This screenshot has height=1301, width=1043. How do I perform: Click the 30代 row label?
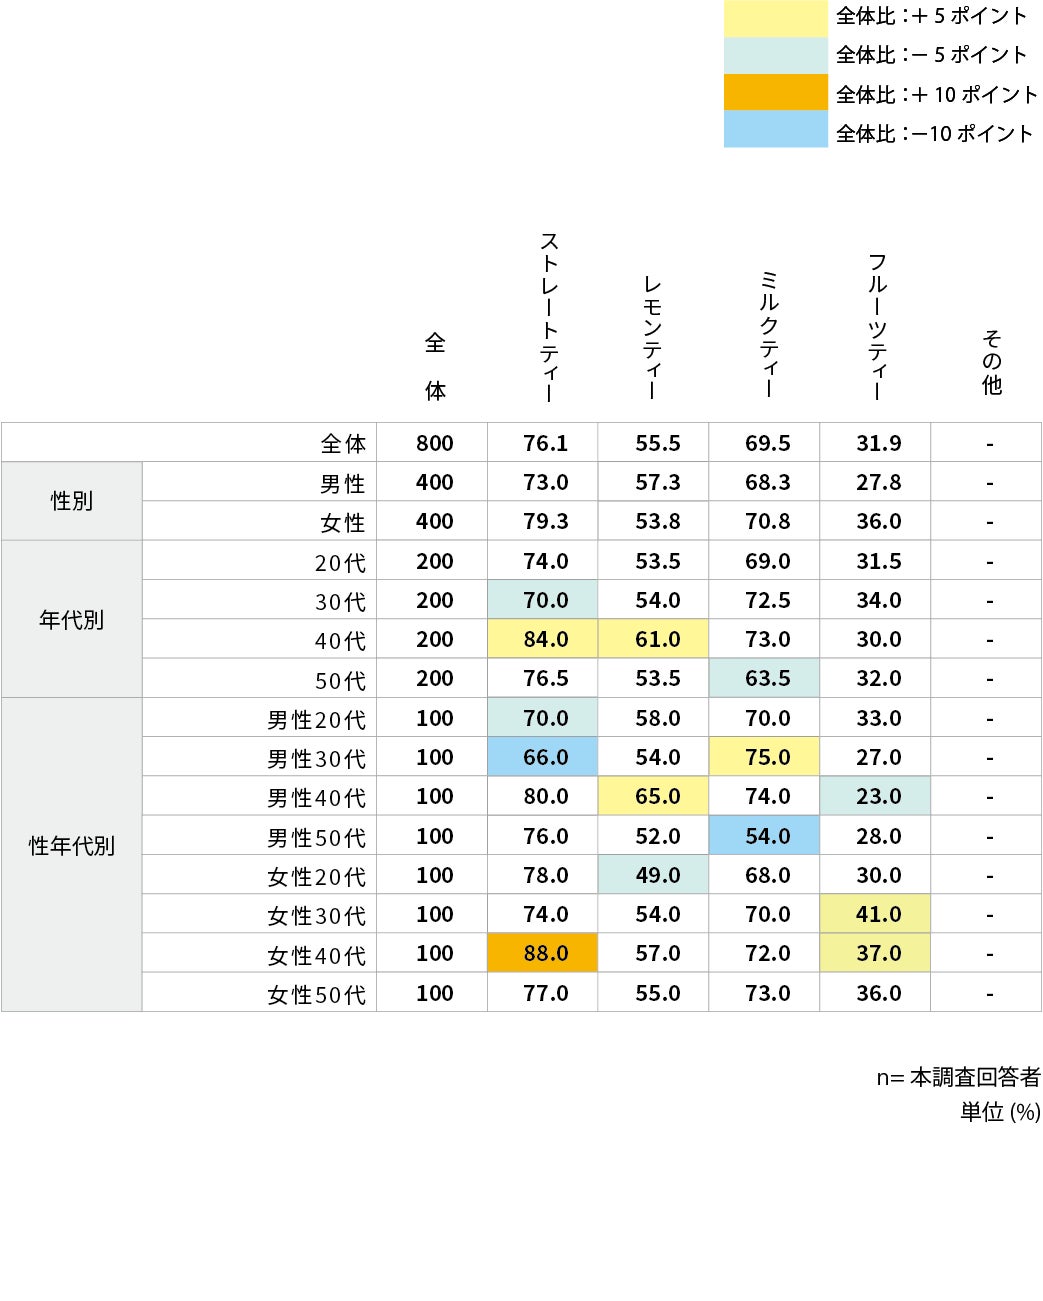tap(341, 601)
